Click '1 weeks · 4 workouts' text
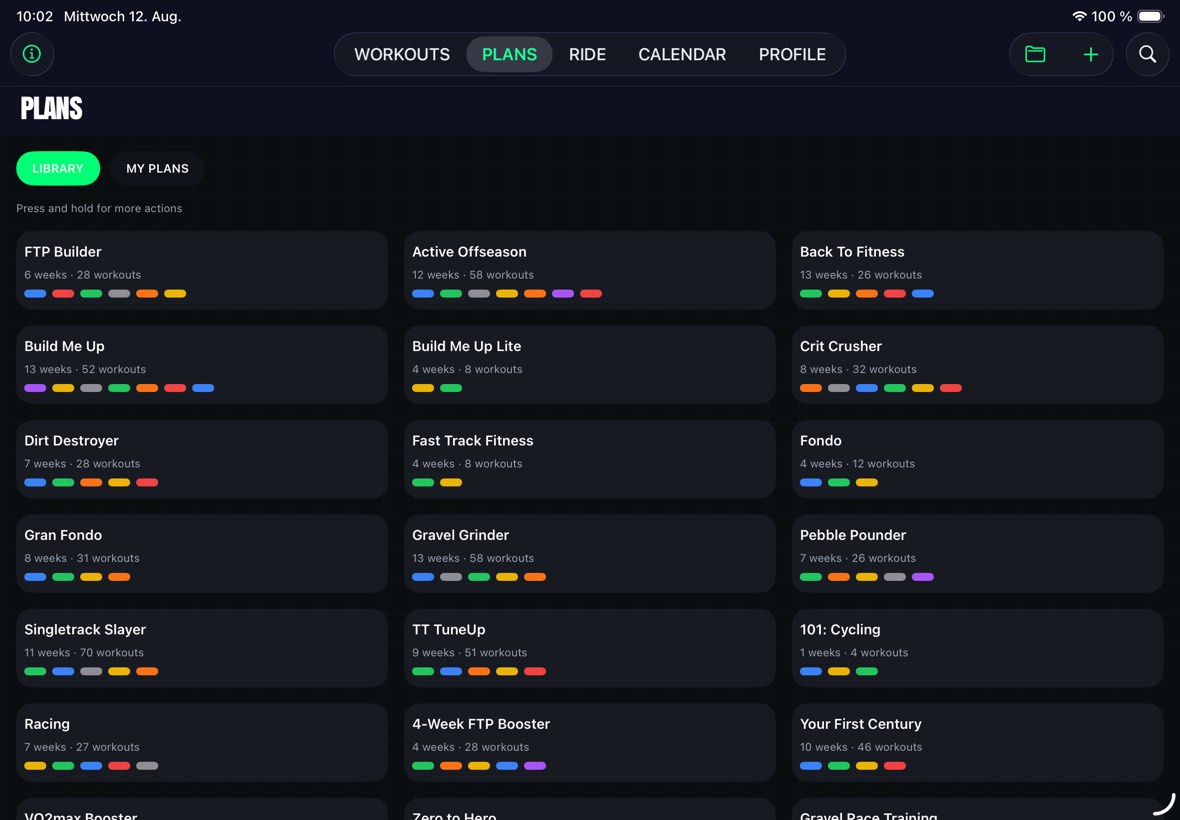The width and height of the screenshot is (1180, 820). click(854, 652)
